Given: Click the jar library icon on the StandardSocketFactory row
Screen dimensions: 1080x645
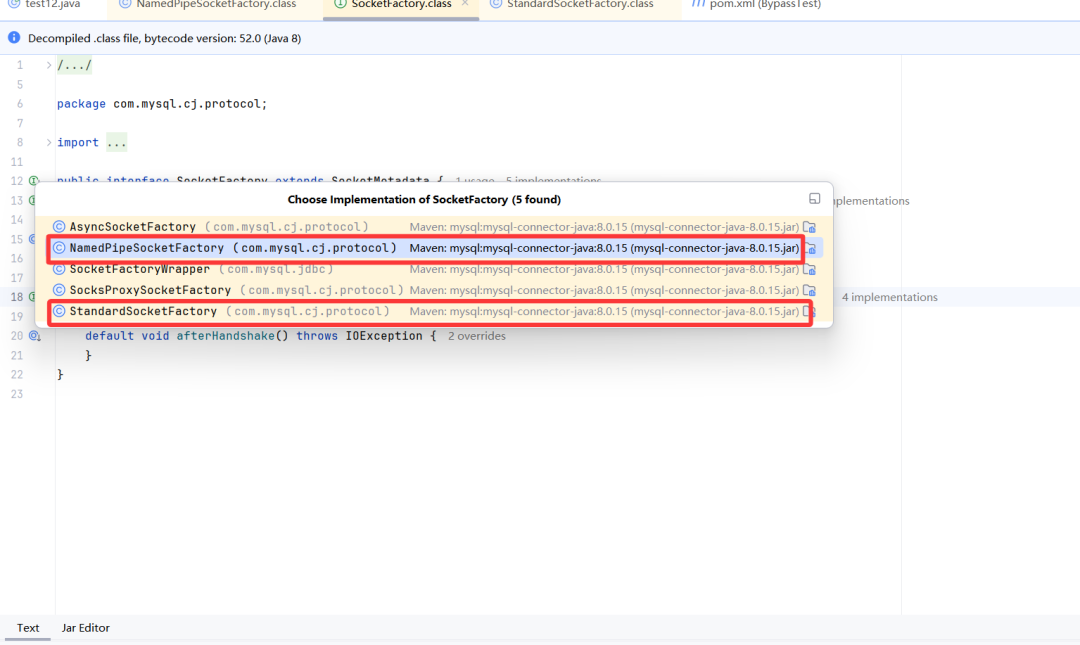Looking at the screenshot, I should pos(810,311).
